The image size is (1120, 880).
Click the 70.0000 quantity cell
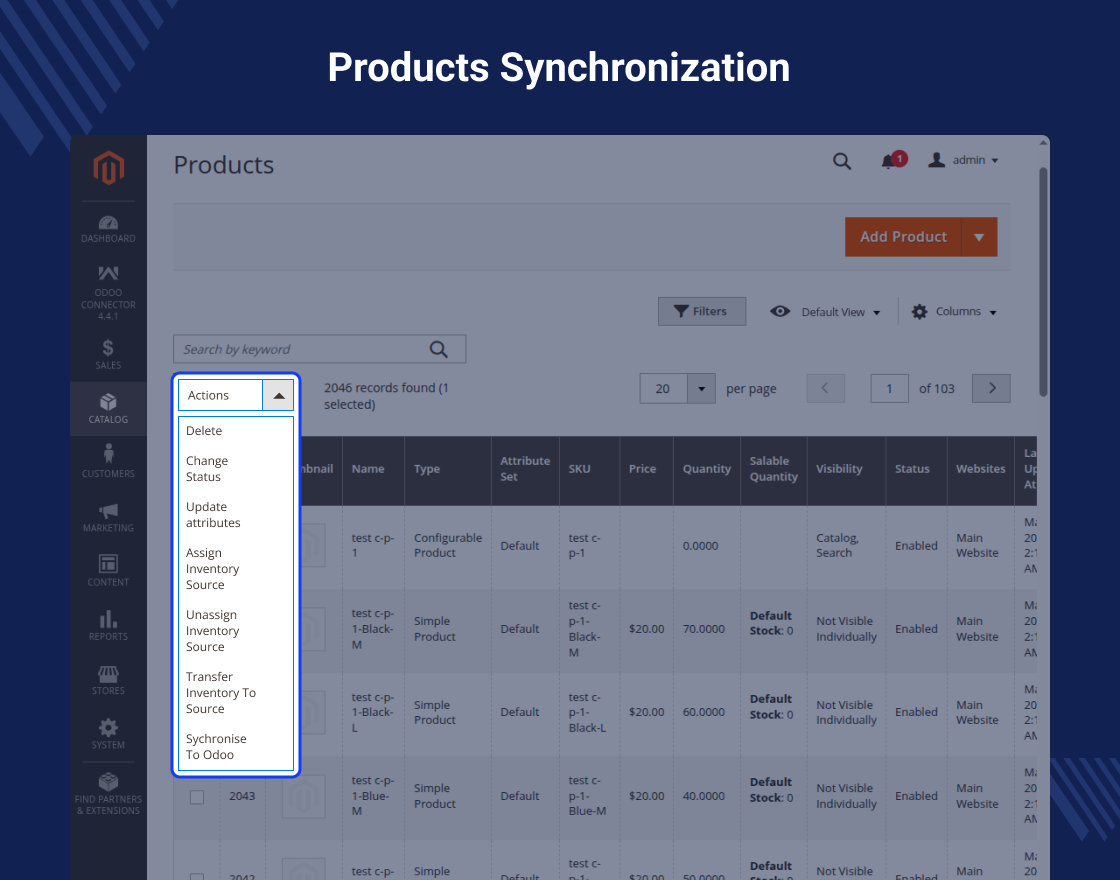click(x=704, y=629)
